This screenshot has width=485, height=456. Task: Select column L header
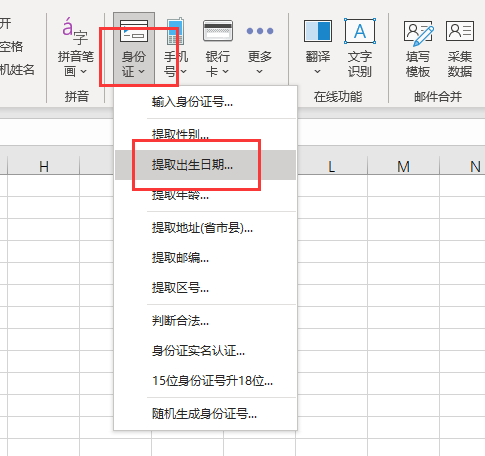(x=332, y=166)
